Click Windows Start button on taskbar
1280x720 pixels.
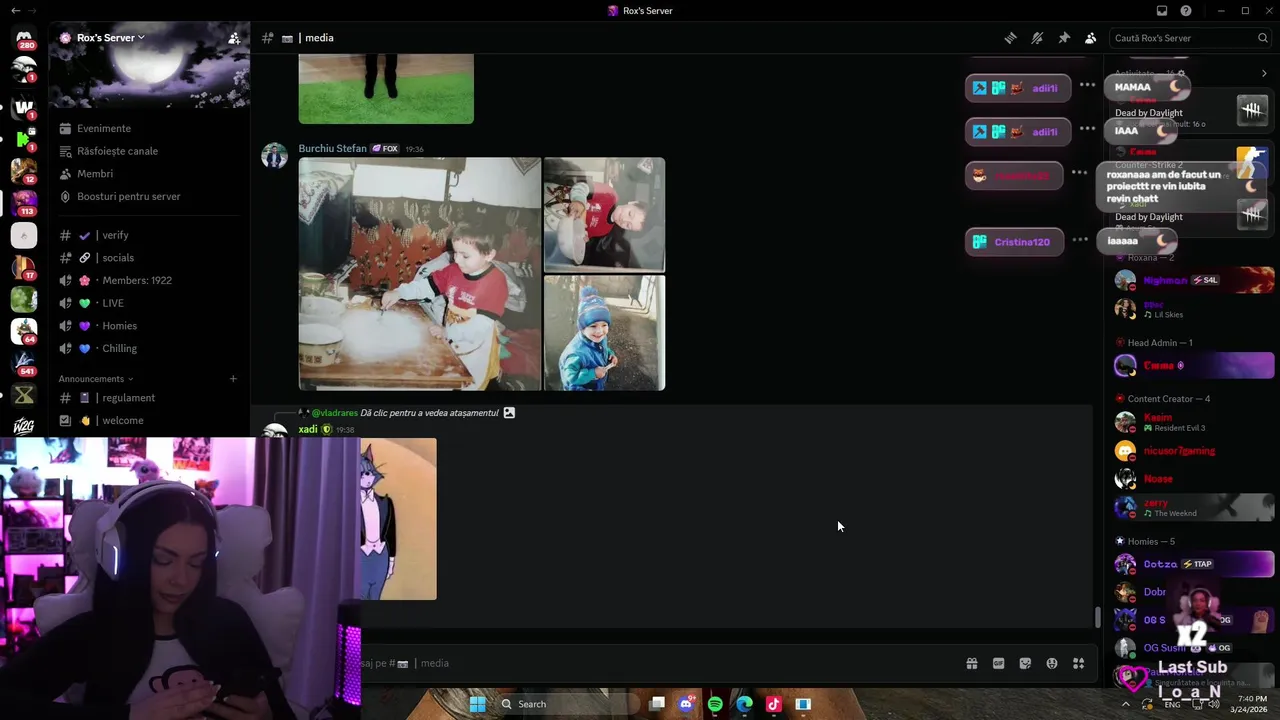pos(477,704)
